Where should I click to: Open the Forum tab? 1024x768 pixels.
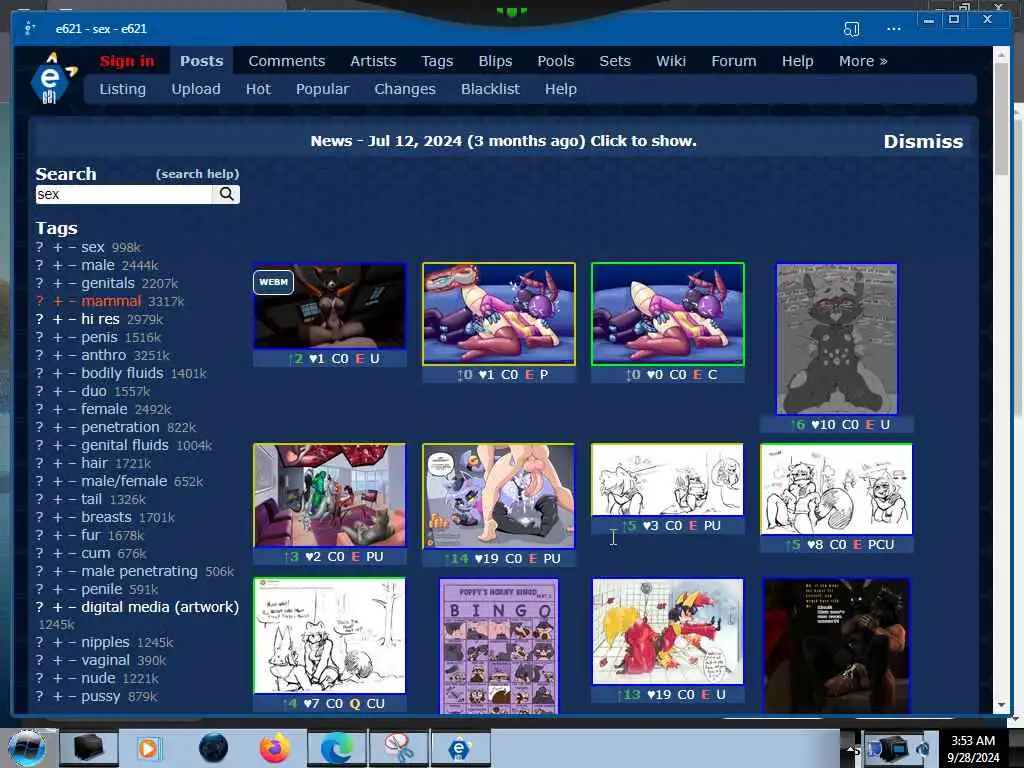click(733, 61)
